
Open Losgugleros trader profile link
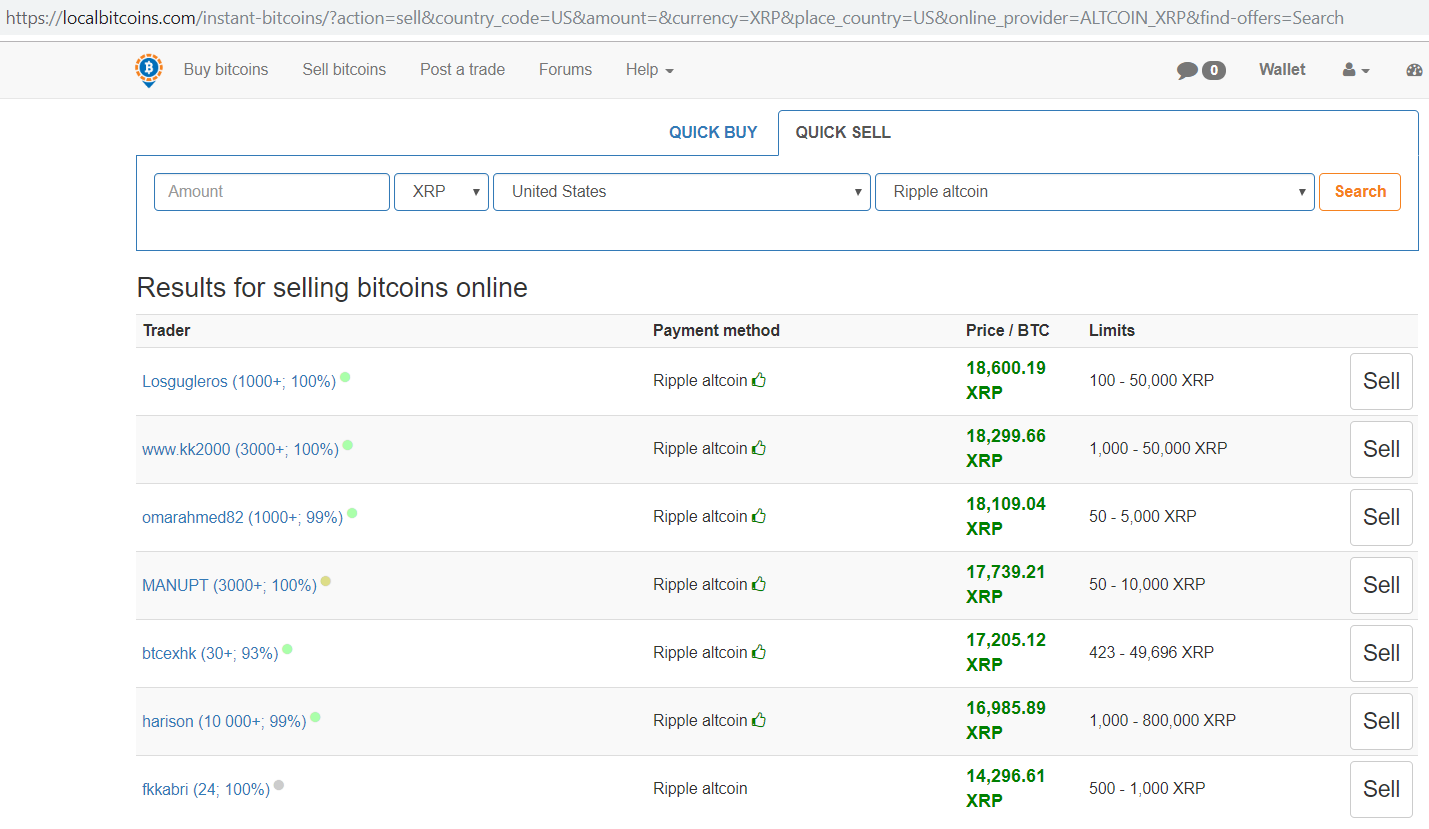pyautogui.click(x=239, y=381)
